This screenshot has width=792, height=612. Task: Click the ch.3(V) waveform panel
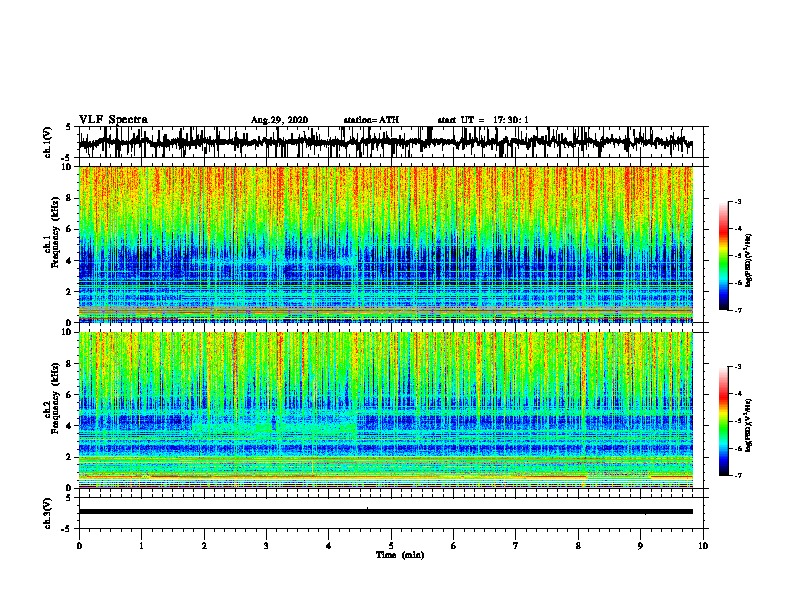pos(391,513)
